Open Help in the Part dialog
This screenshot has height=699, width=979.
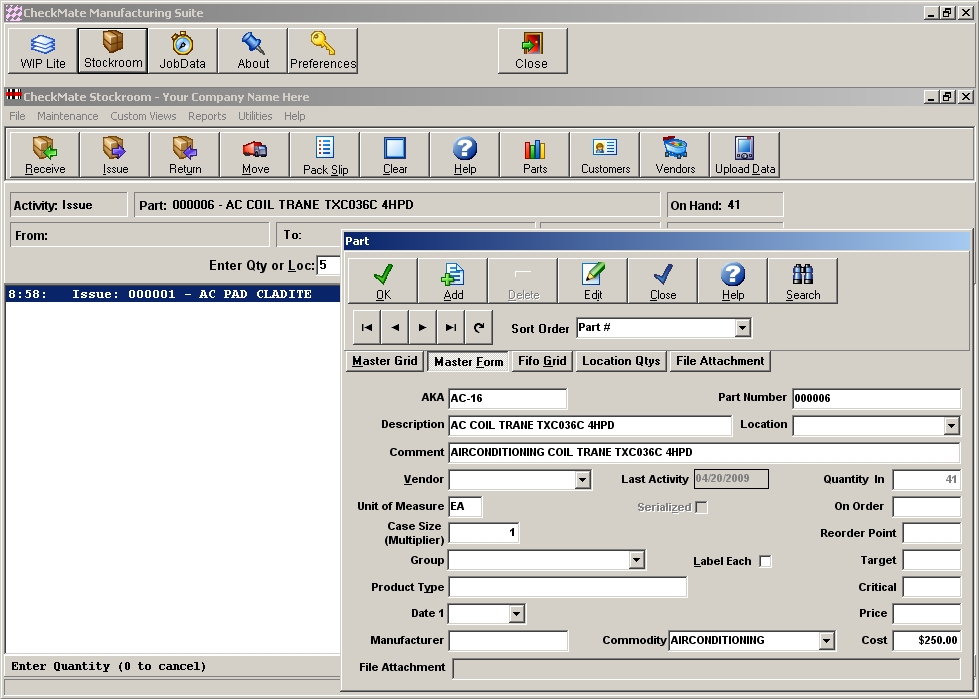pyautogui.click(x=732, y=281)
